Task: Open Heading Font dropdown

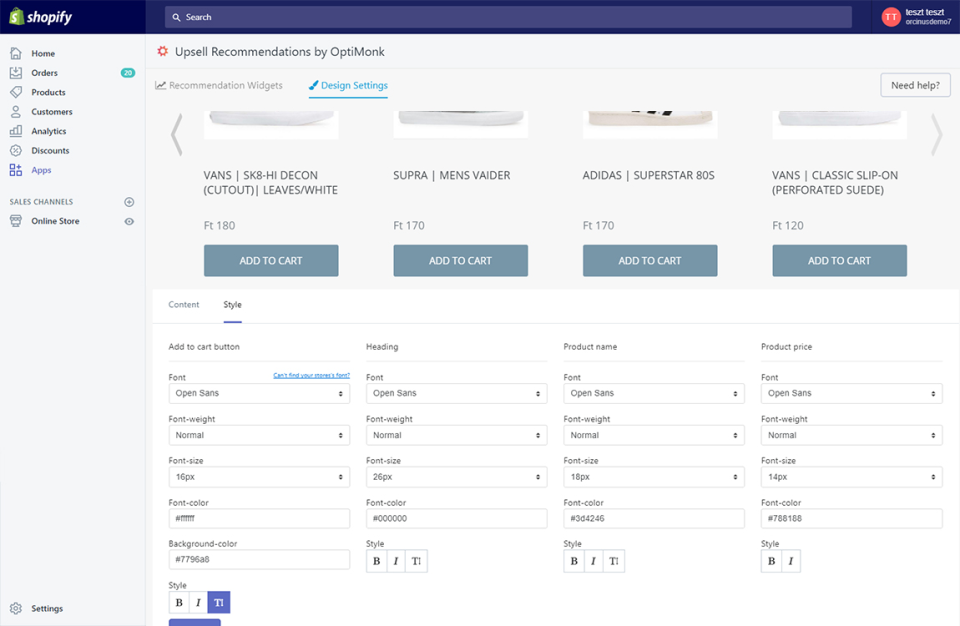Action: coord(457,393)
